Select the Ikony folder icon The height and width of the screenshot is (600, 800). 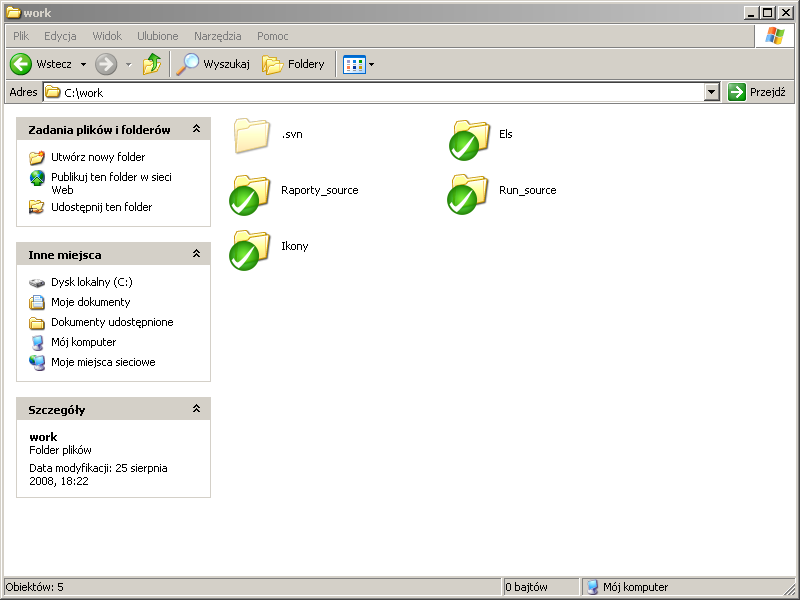(249, 250)
